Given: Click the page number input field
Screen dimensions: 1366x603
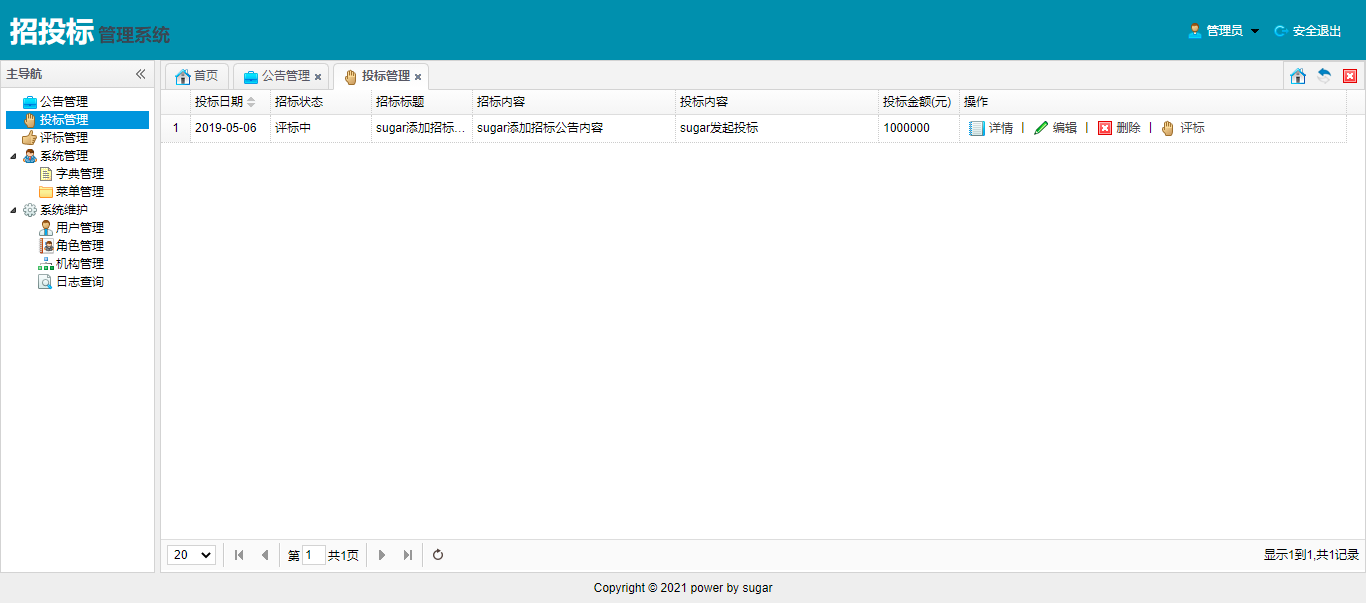Looking at the screenshot, I should point(313,555).
